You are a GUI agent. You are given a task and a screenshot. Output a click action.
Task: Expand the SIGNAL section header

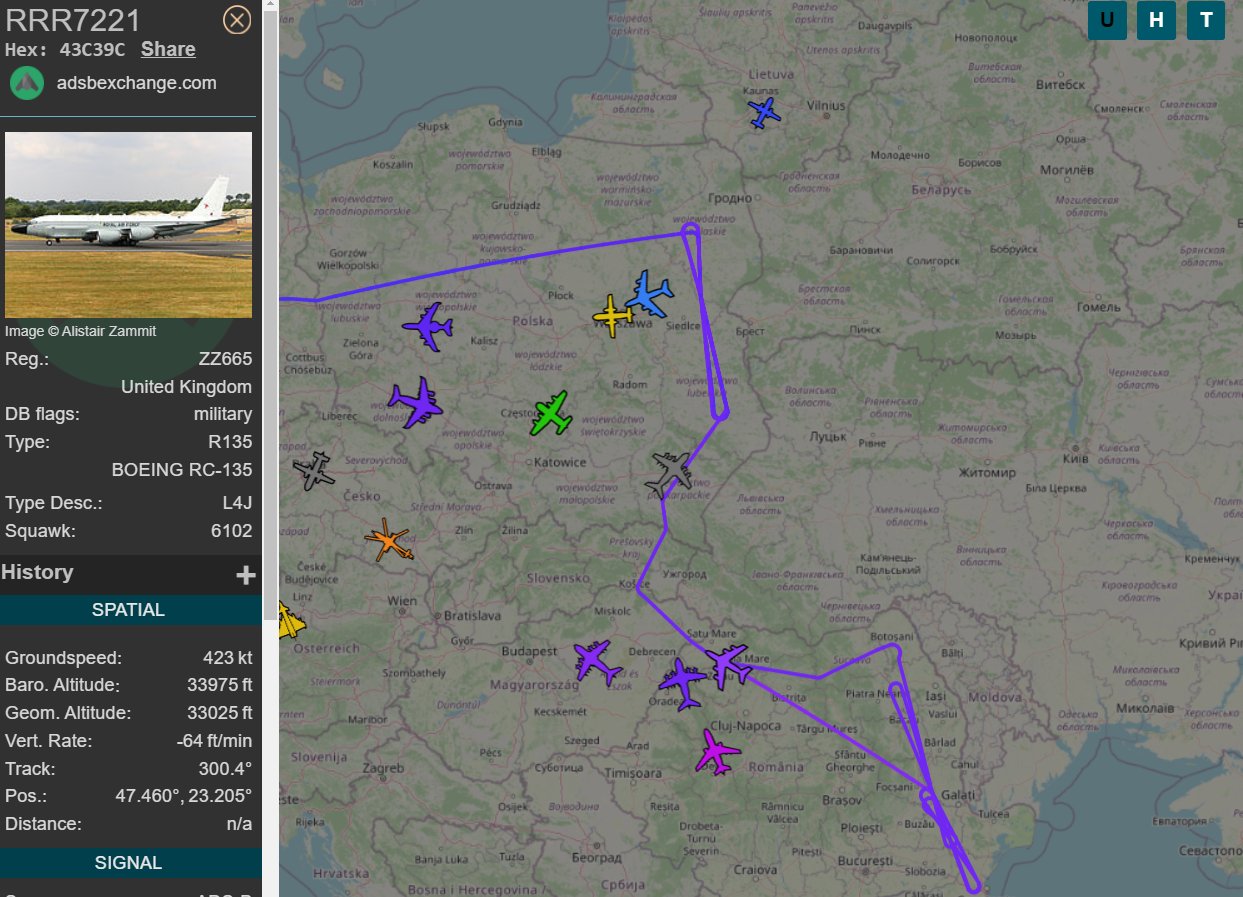129,862
